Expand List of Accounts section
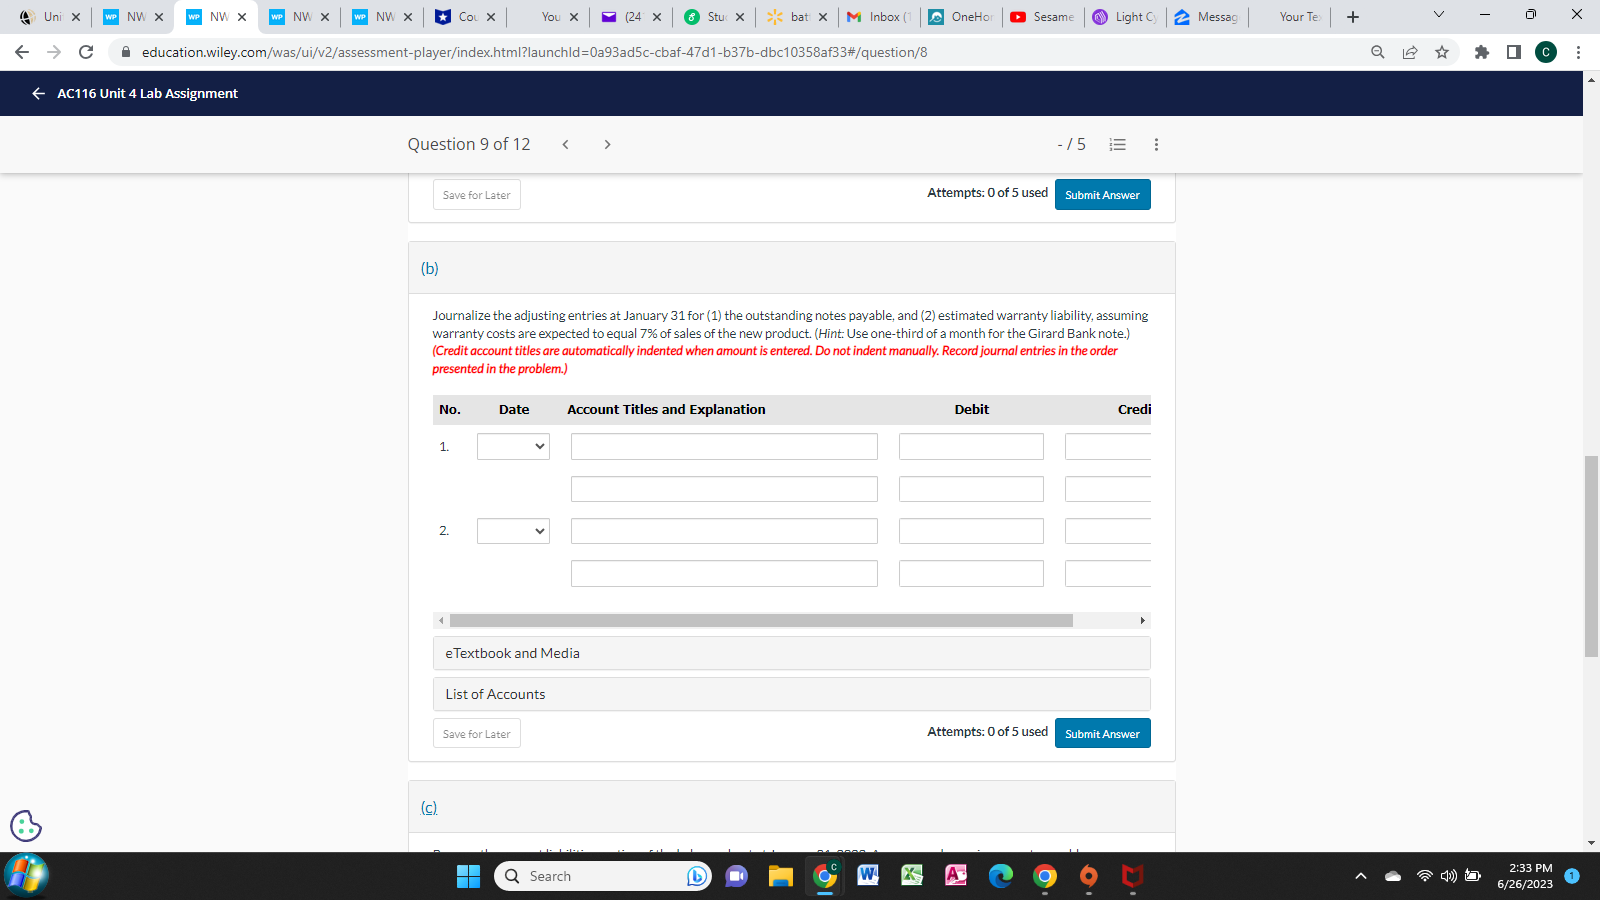1600x900 pixels. coord(791,694)
